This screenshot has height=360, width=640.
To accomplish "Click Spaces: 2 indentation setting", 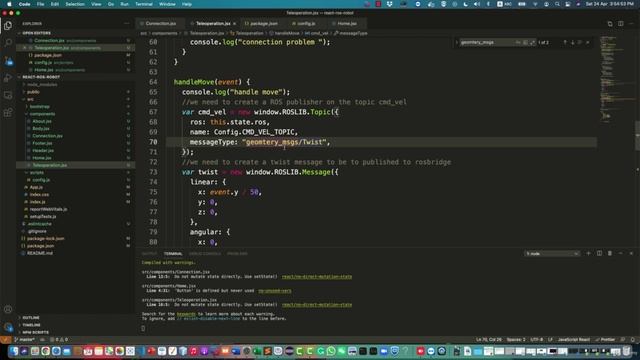I will [x=516, y=340].
